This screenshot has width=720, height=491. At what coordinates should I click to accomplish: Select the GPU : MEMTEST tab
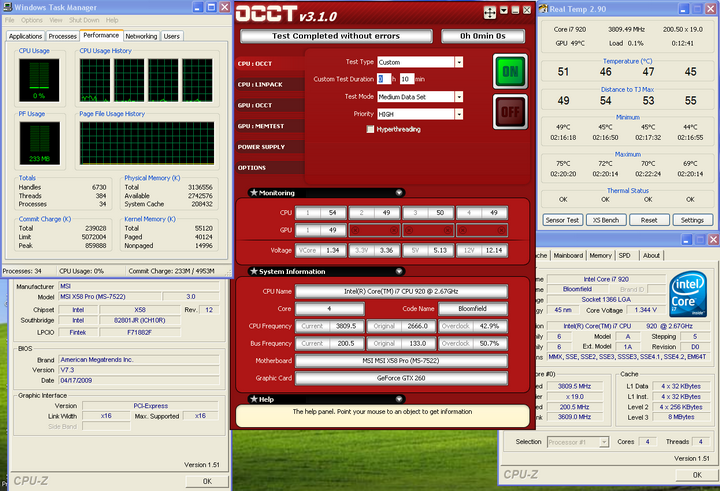click(270, 126)
